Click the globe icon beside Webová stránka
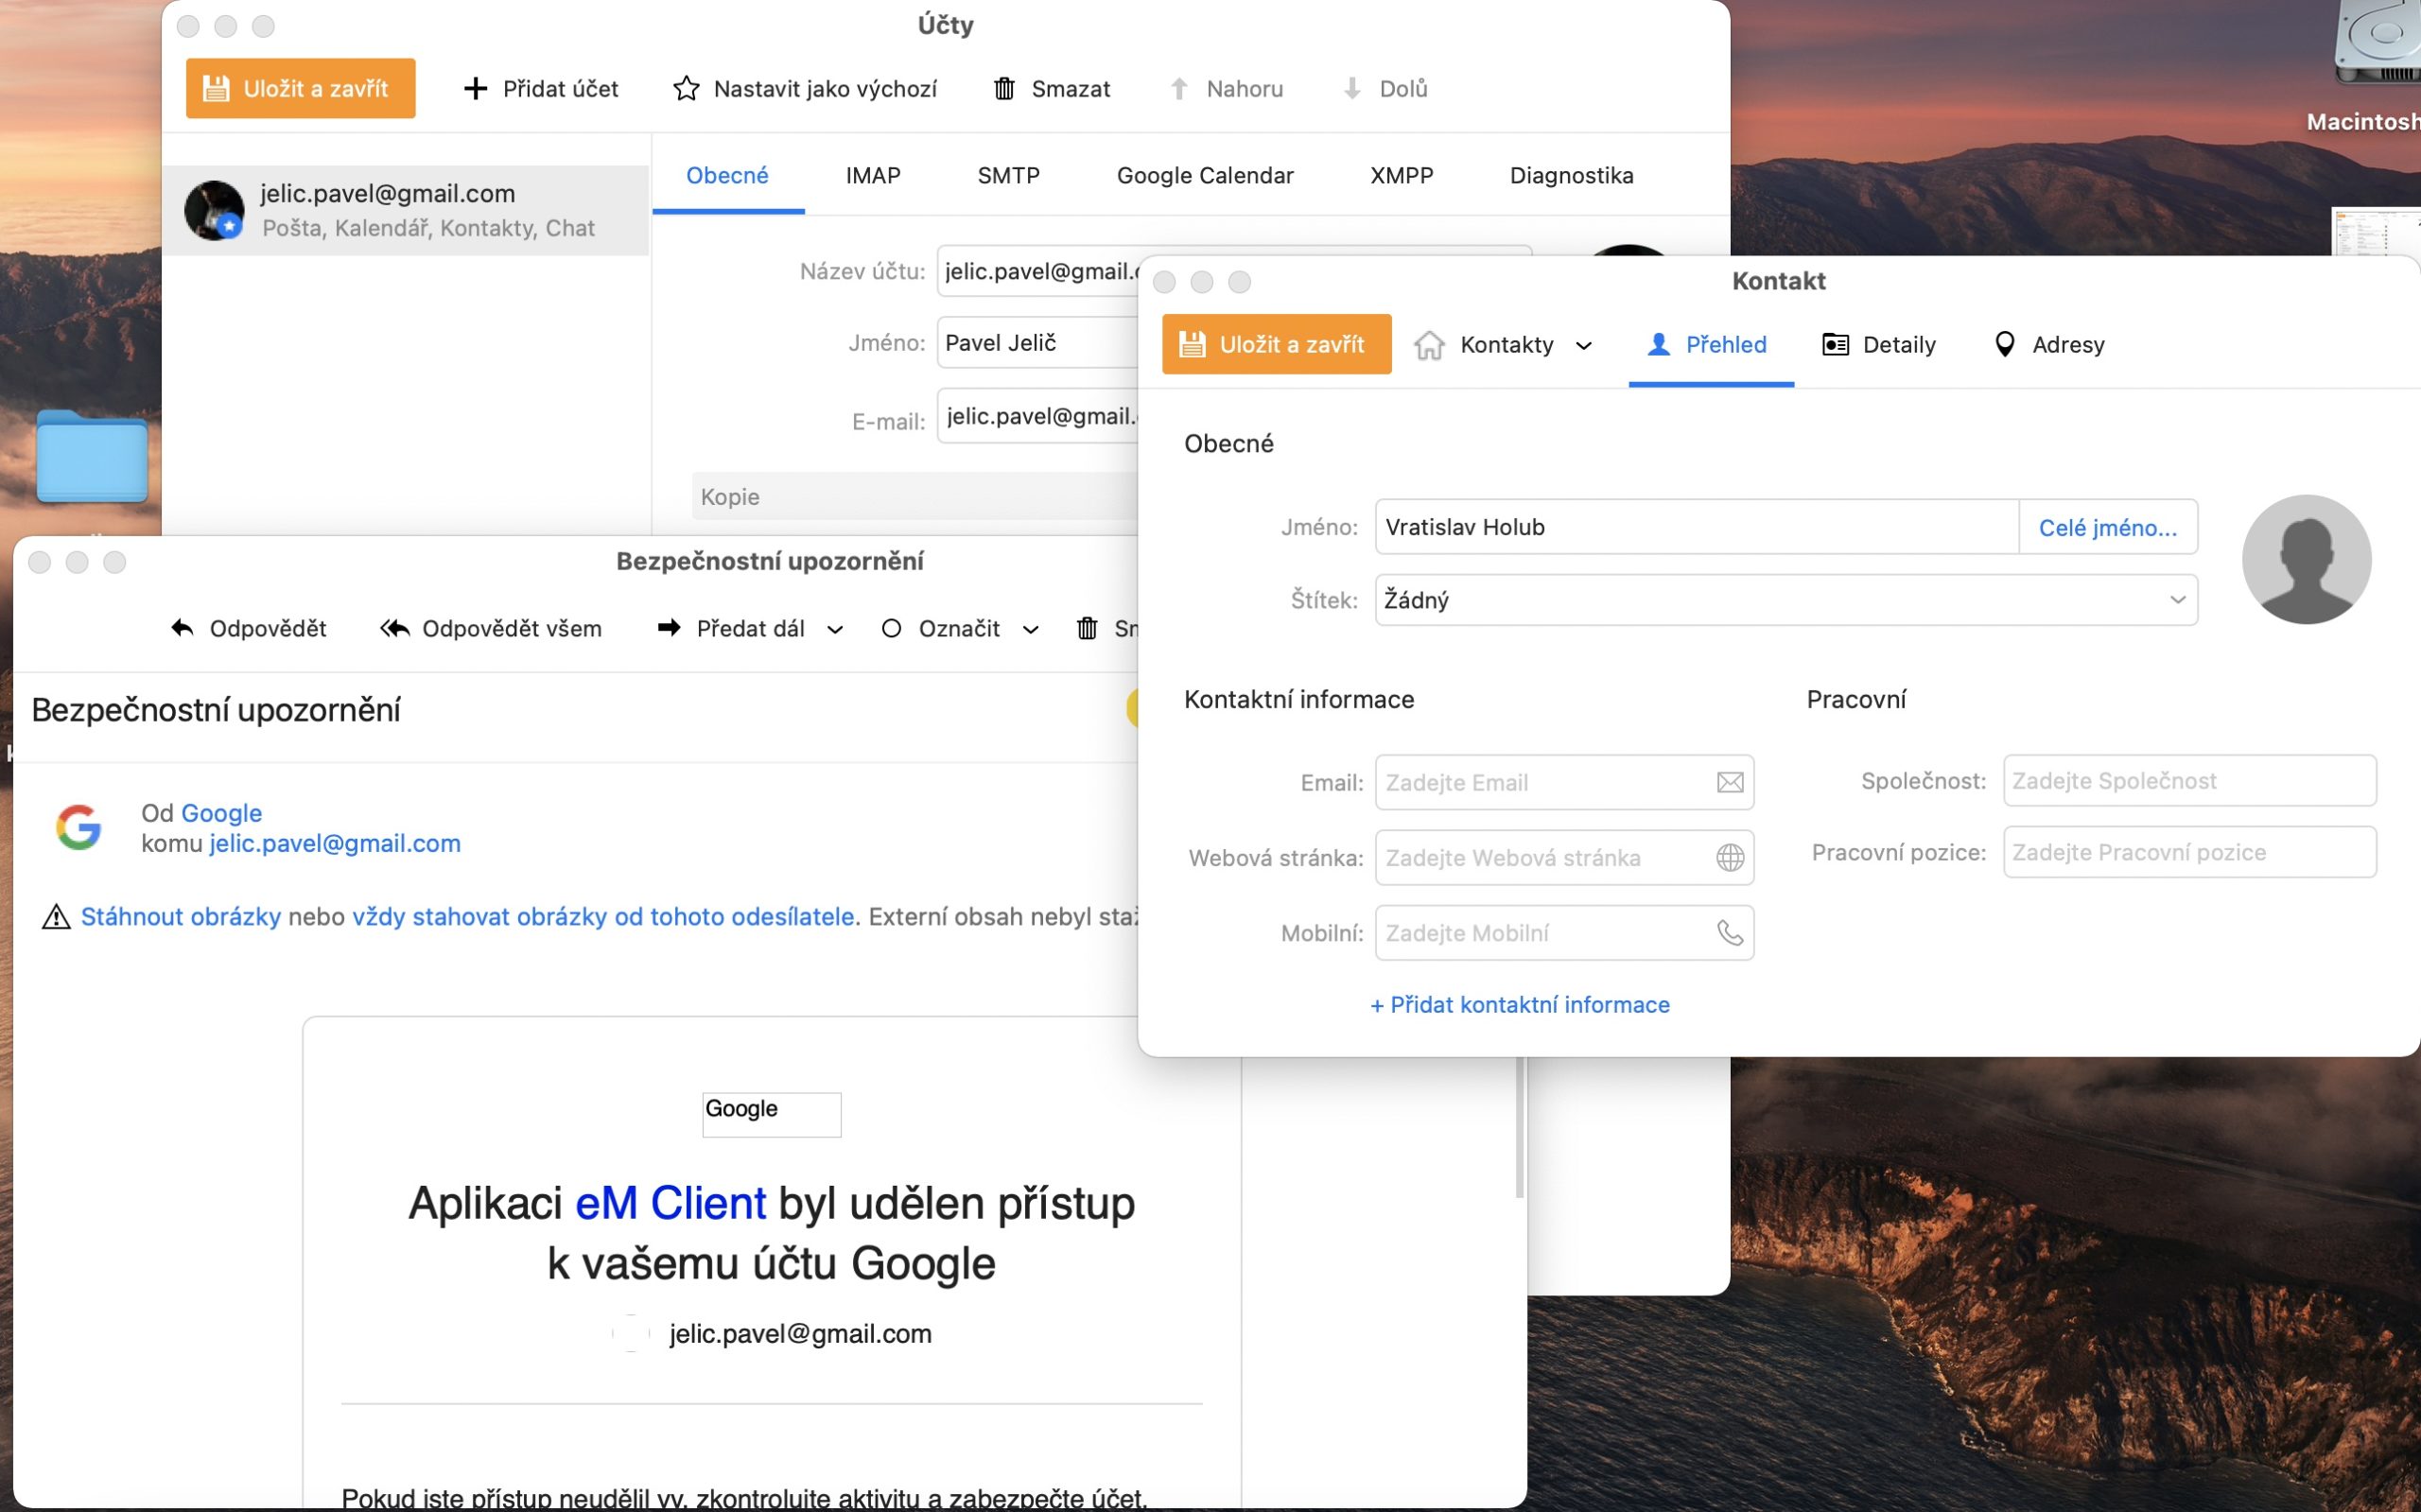Image resolution: width=2421 pixels, height=1512 pixels. (x=1729, y=857)
